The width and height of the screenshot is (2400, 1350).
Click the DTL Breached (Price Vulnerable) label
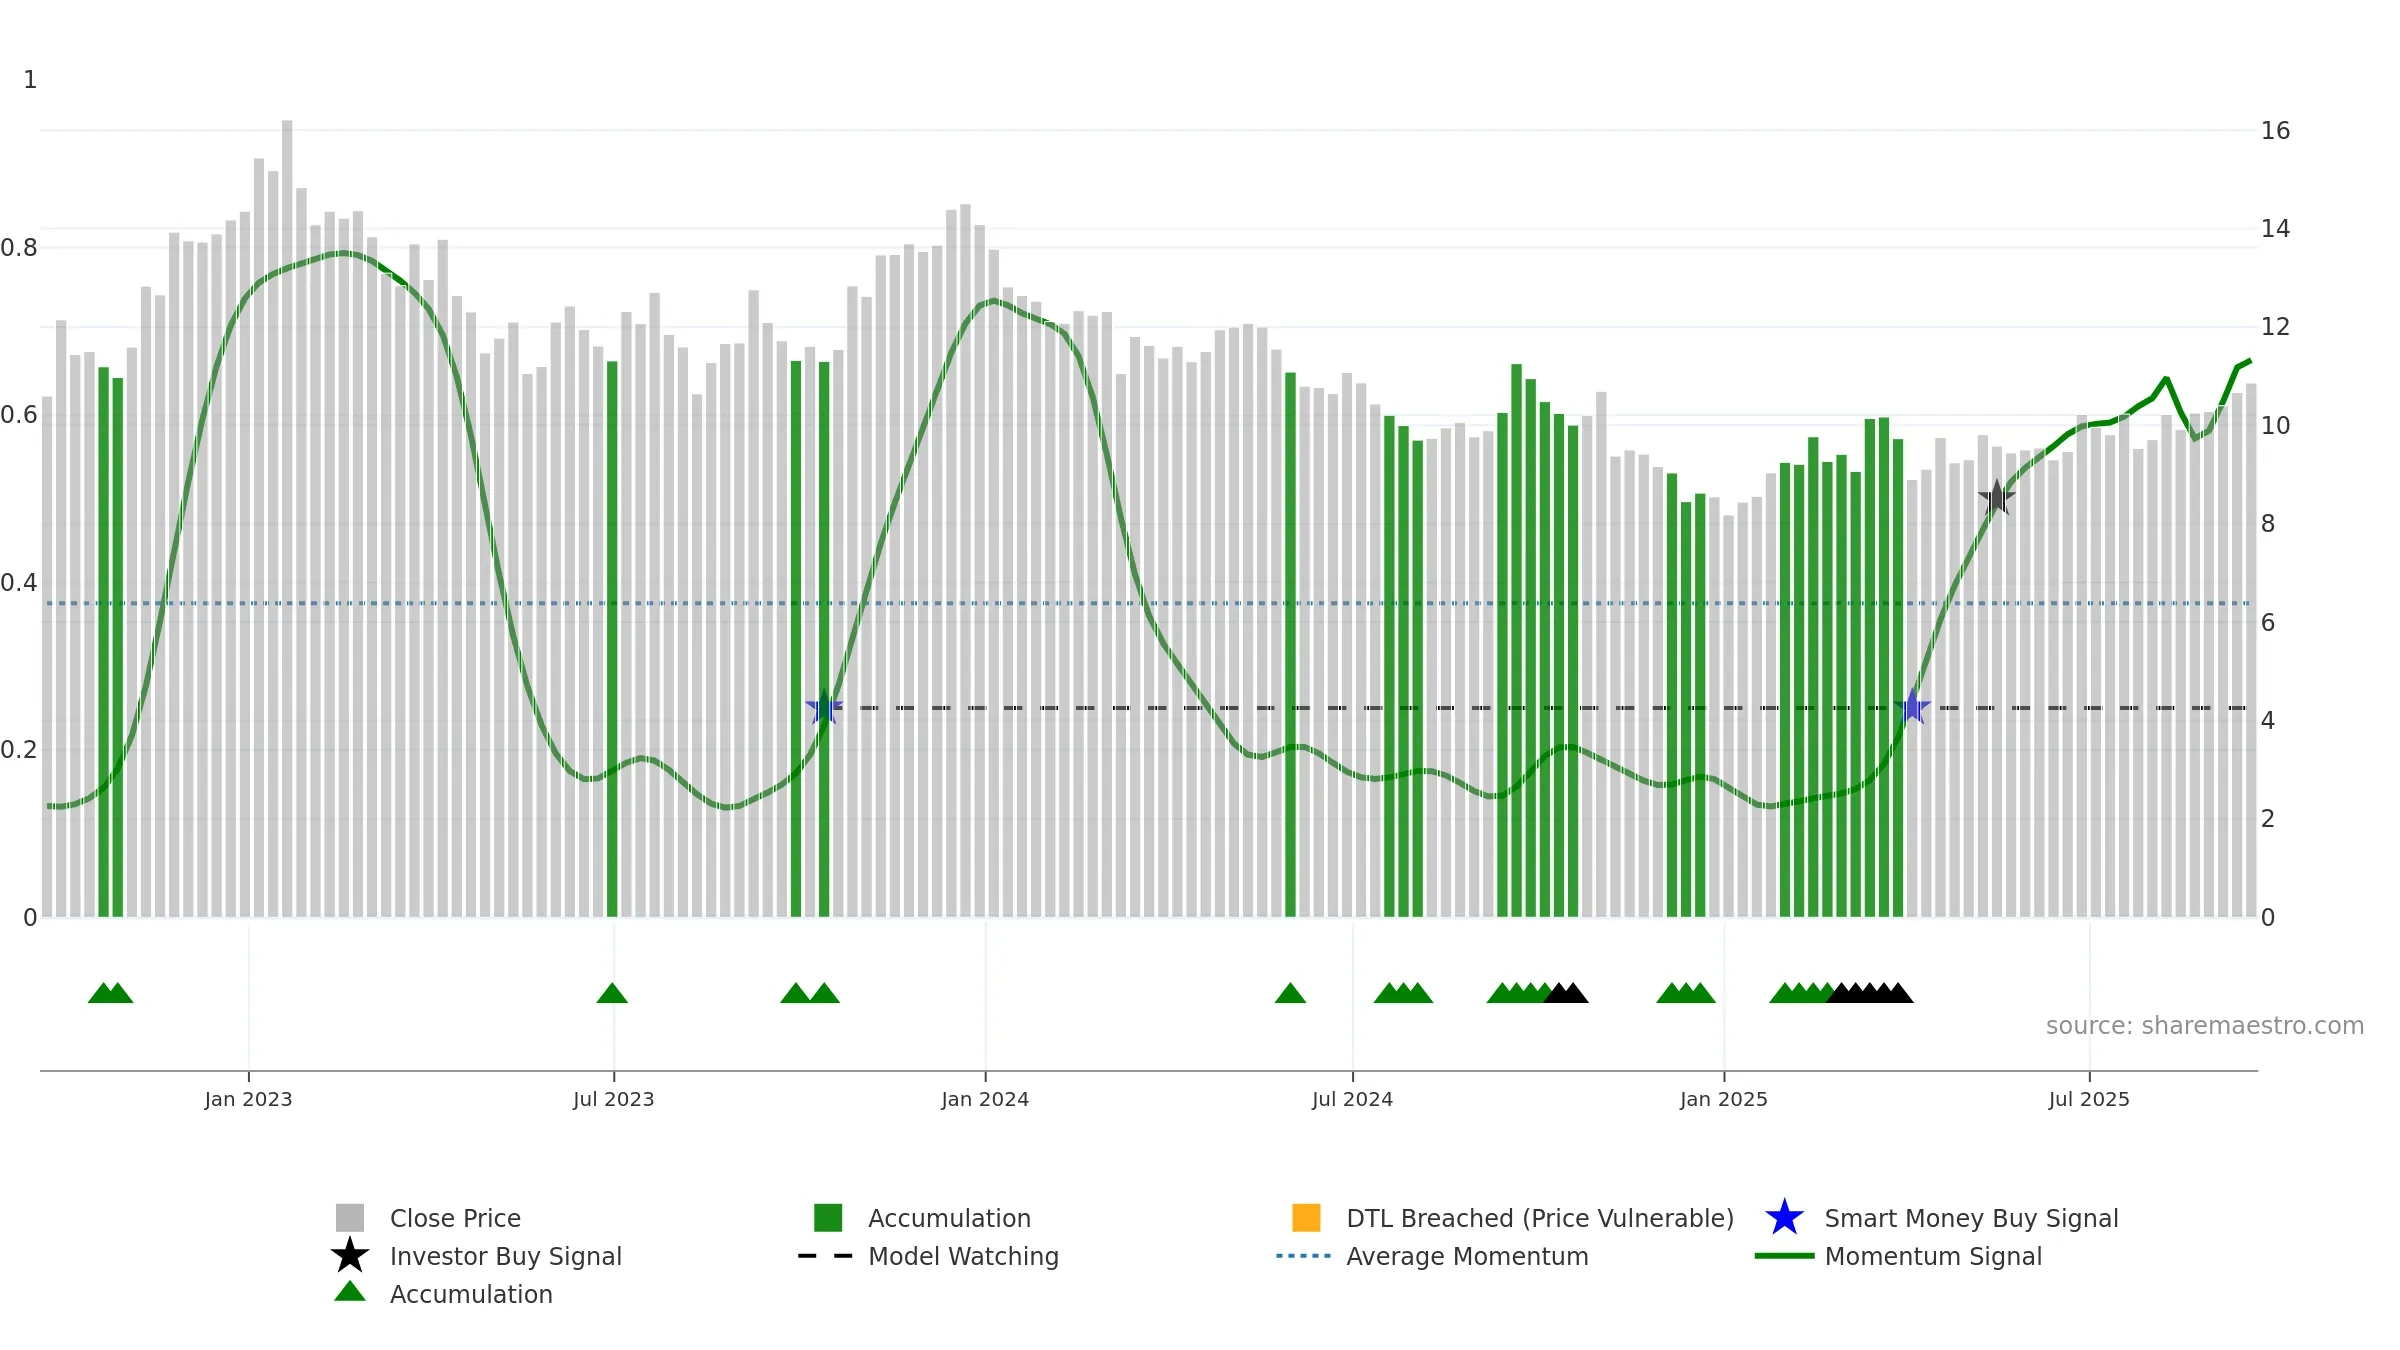click(1540, 1218)
